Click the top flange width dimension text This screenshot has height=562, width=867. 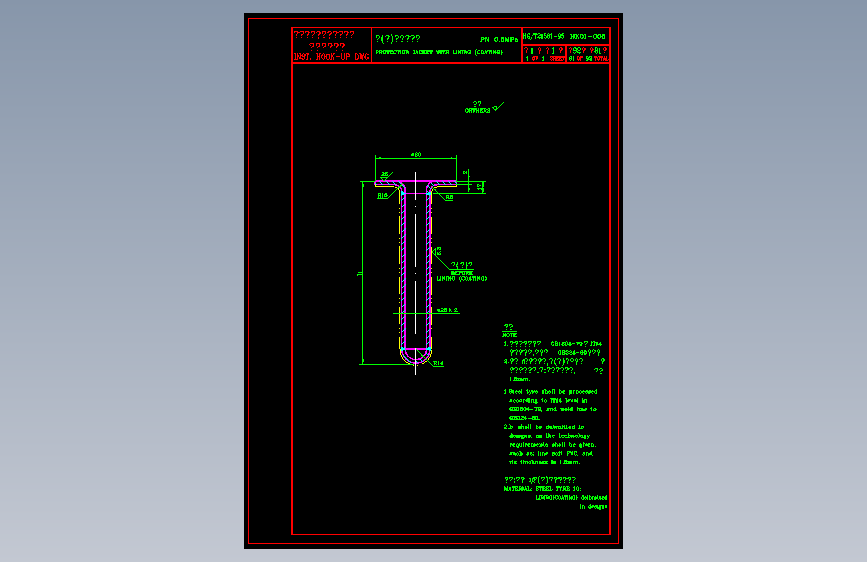416,155
